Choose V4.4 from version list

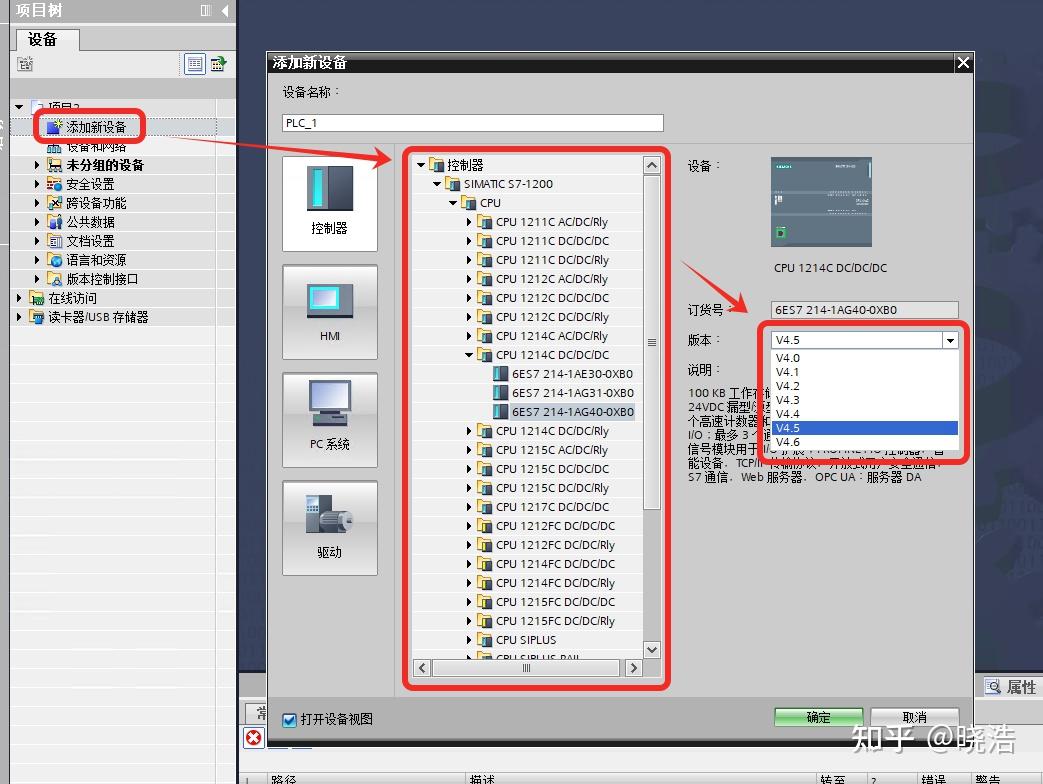pos(865,414)
